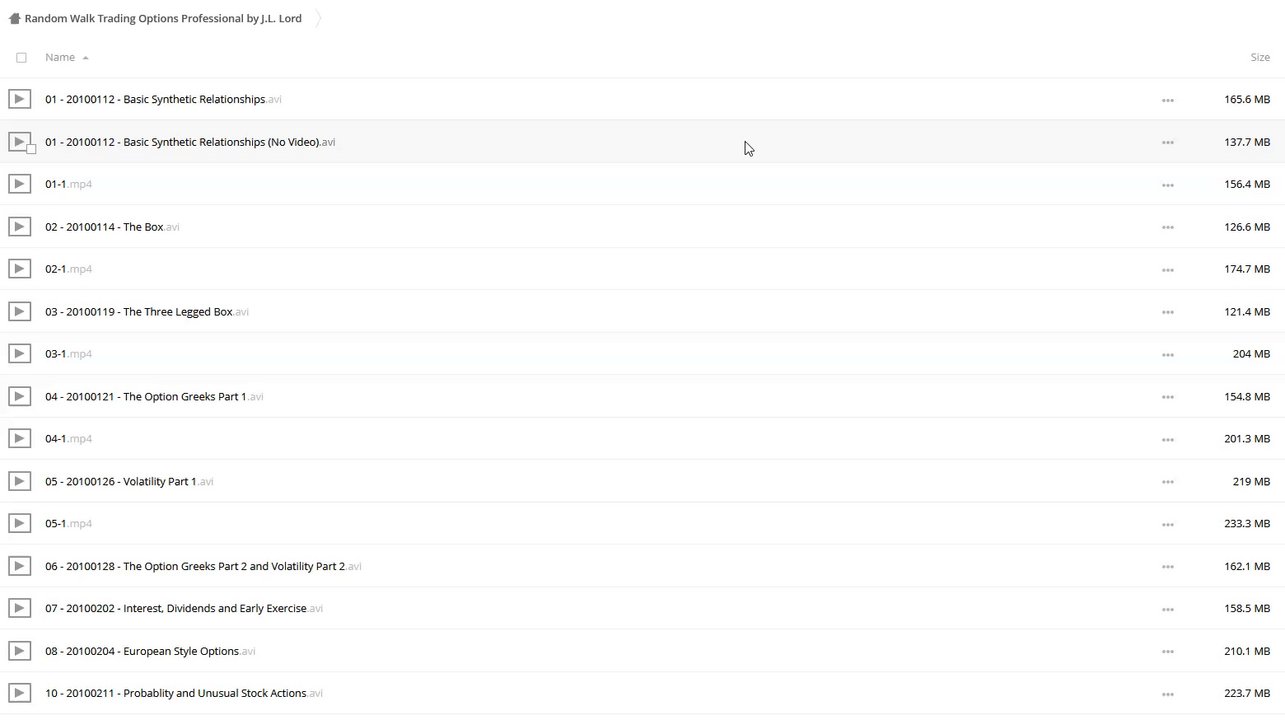This screenshot has width=1285, height=720.
Task: Open more options for Basic Synthetic Relationships.avi
Action: tap(1167, 100)
